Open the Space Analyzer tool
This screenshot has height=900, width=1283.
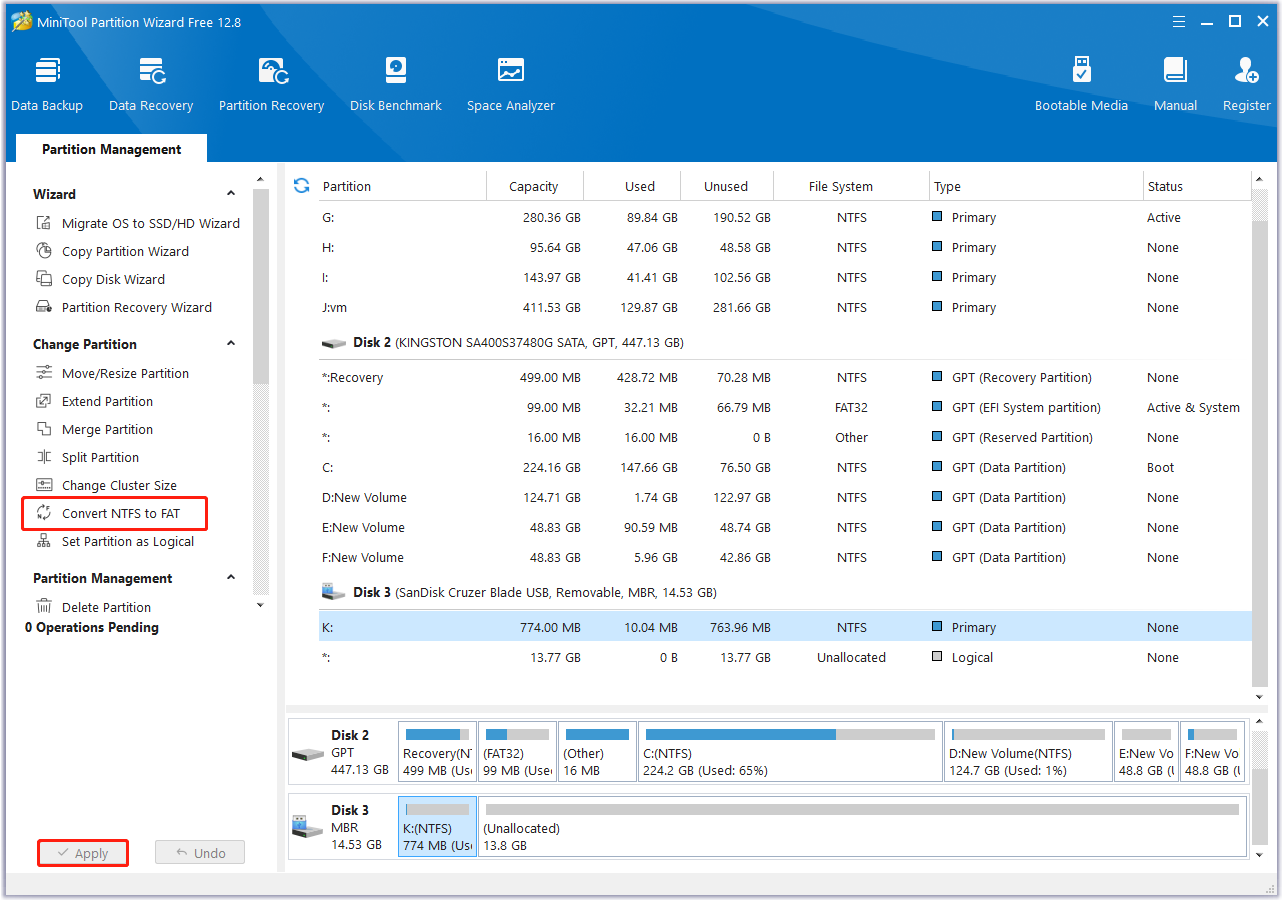pyautogui.click(x=510, y=85)
